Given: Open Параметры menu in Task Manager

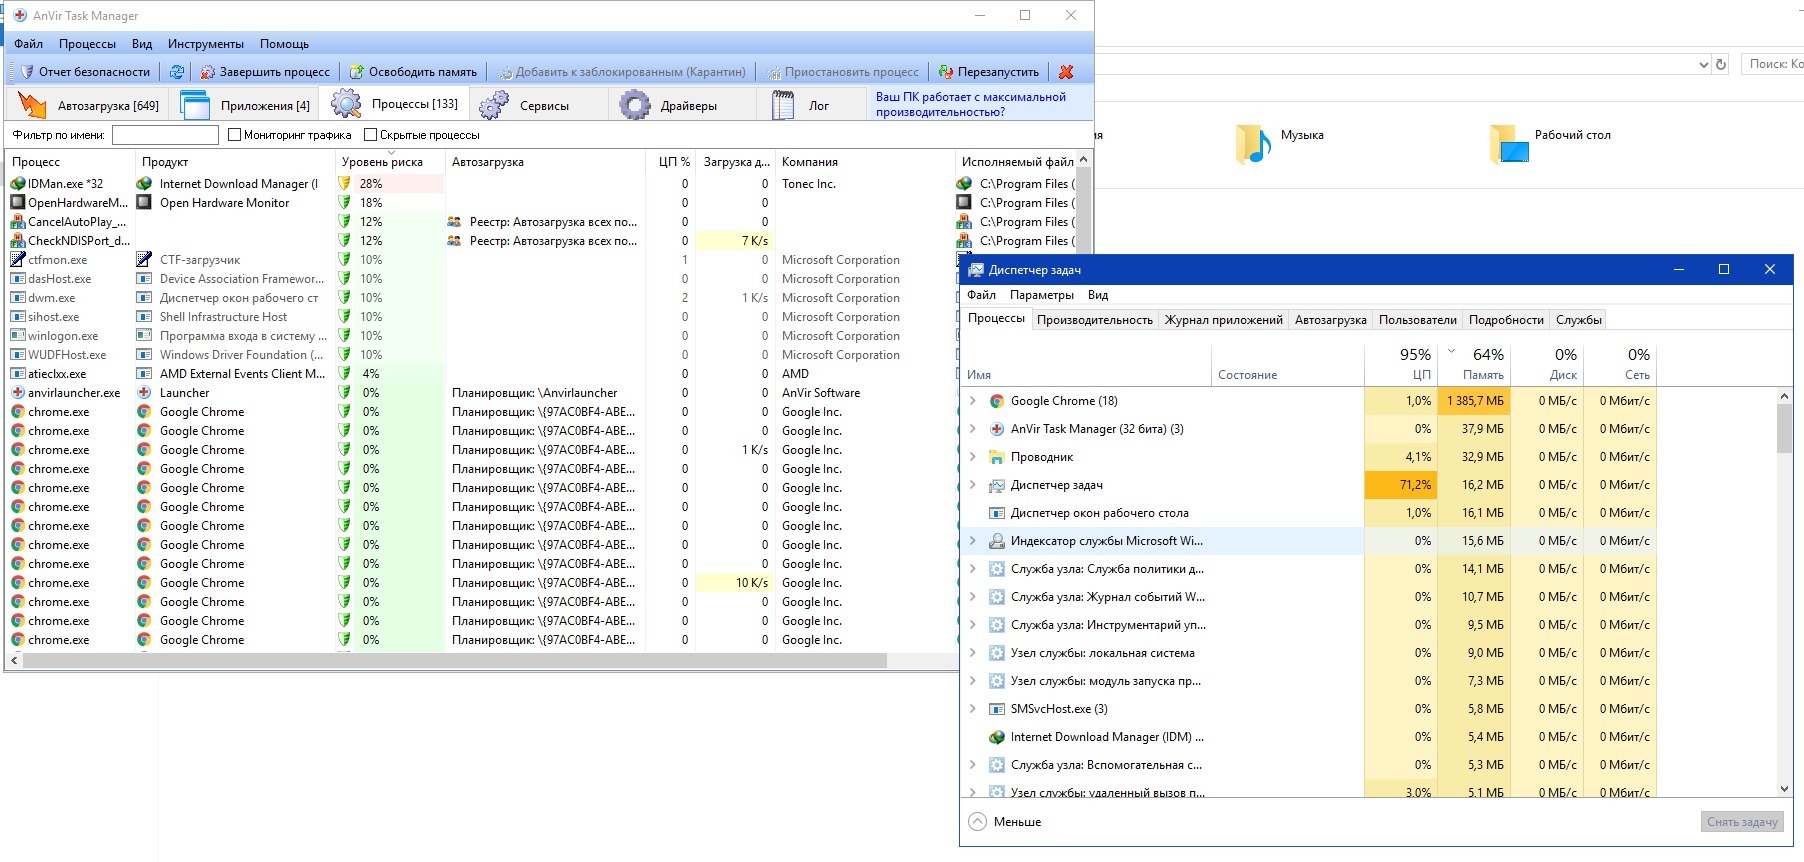Looking at the screenshot, I should (1042, 295).
